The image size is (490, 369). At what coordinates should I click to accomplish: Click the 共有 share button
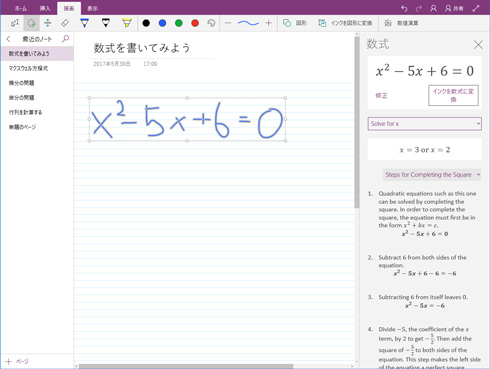454,8
